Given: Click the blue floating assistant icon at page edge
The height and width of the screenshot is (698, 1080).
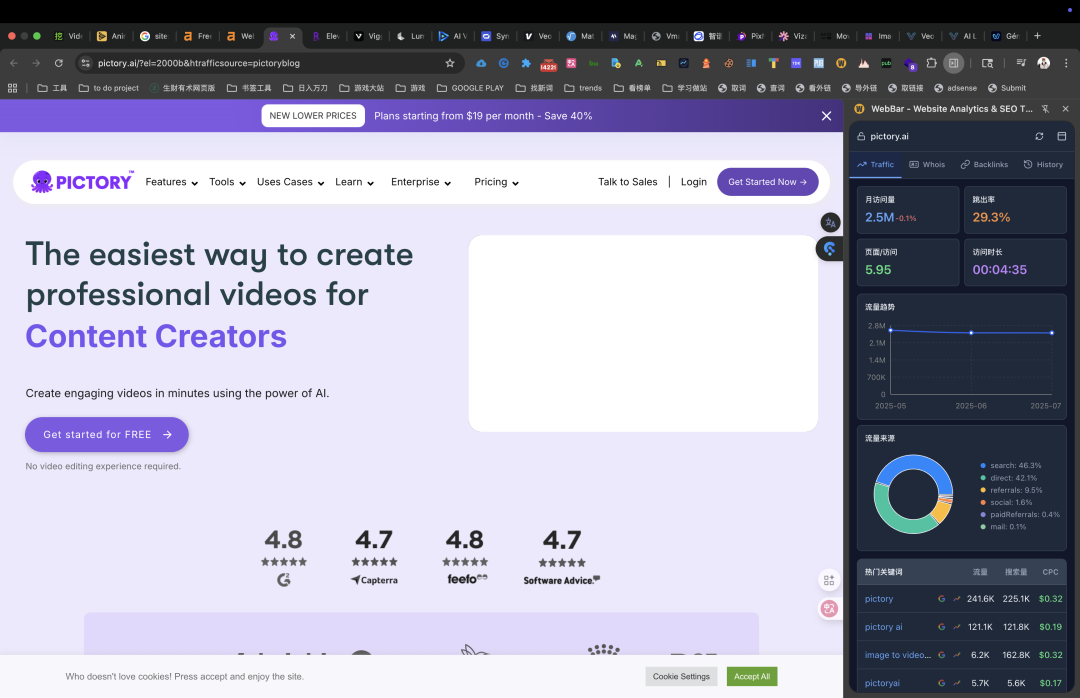Looking at the screenshot, I should (829, 249).
